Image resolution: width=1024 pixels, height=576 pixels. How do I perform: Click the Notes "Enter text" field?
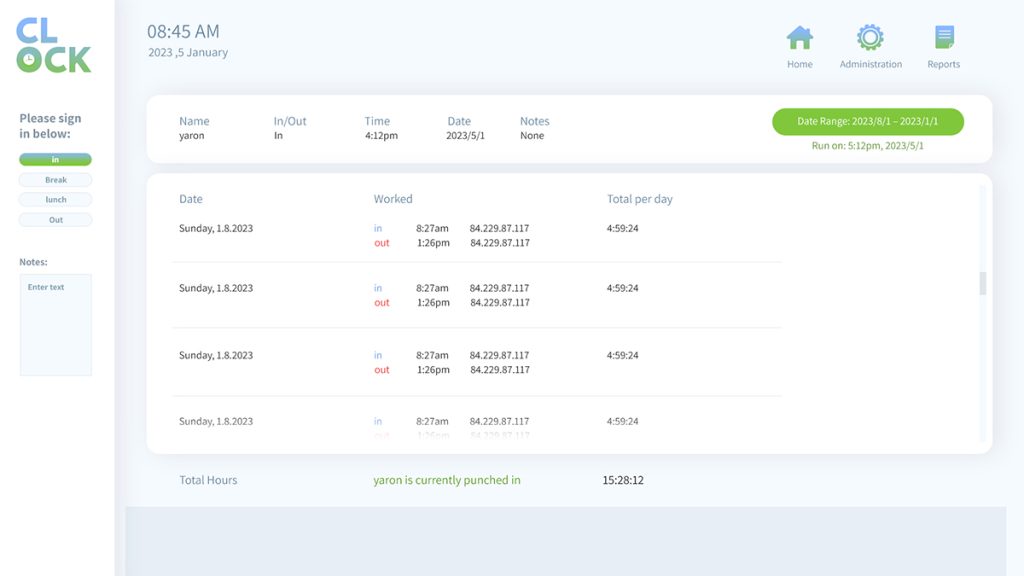55,325
